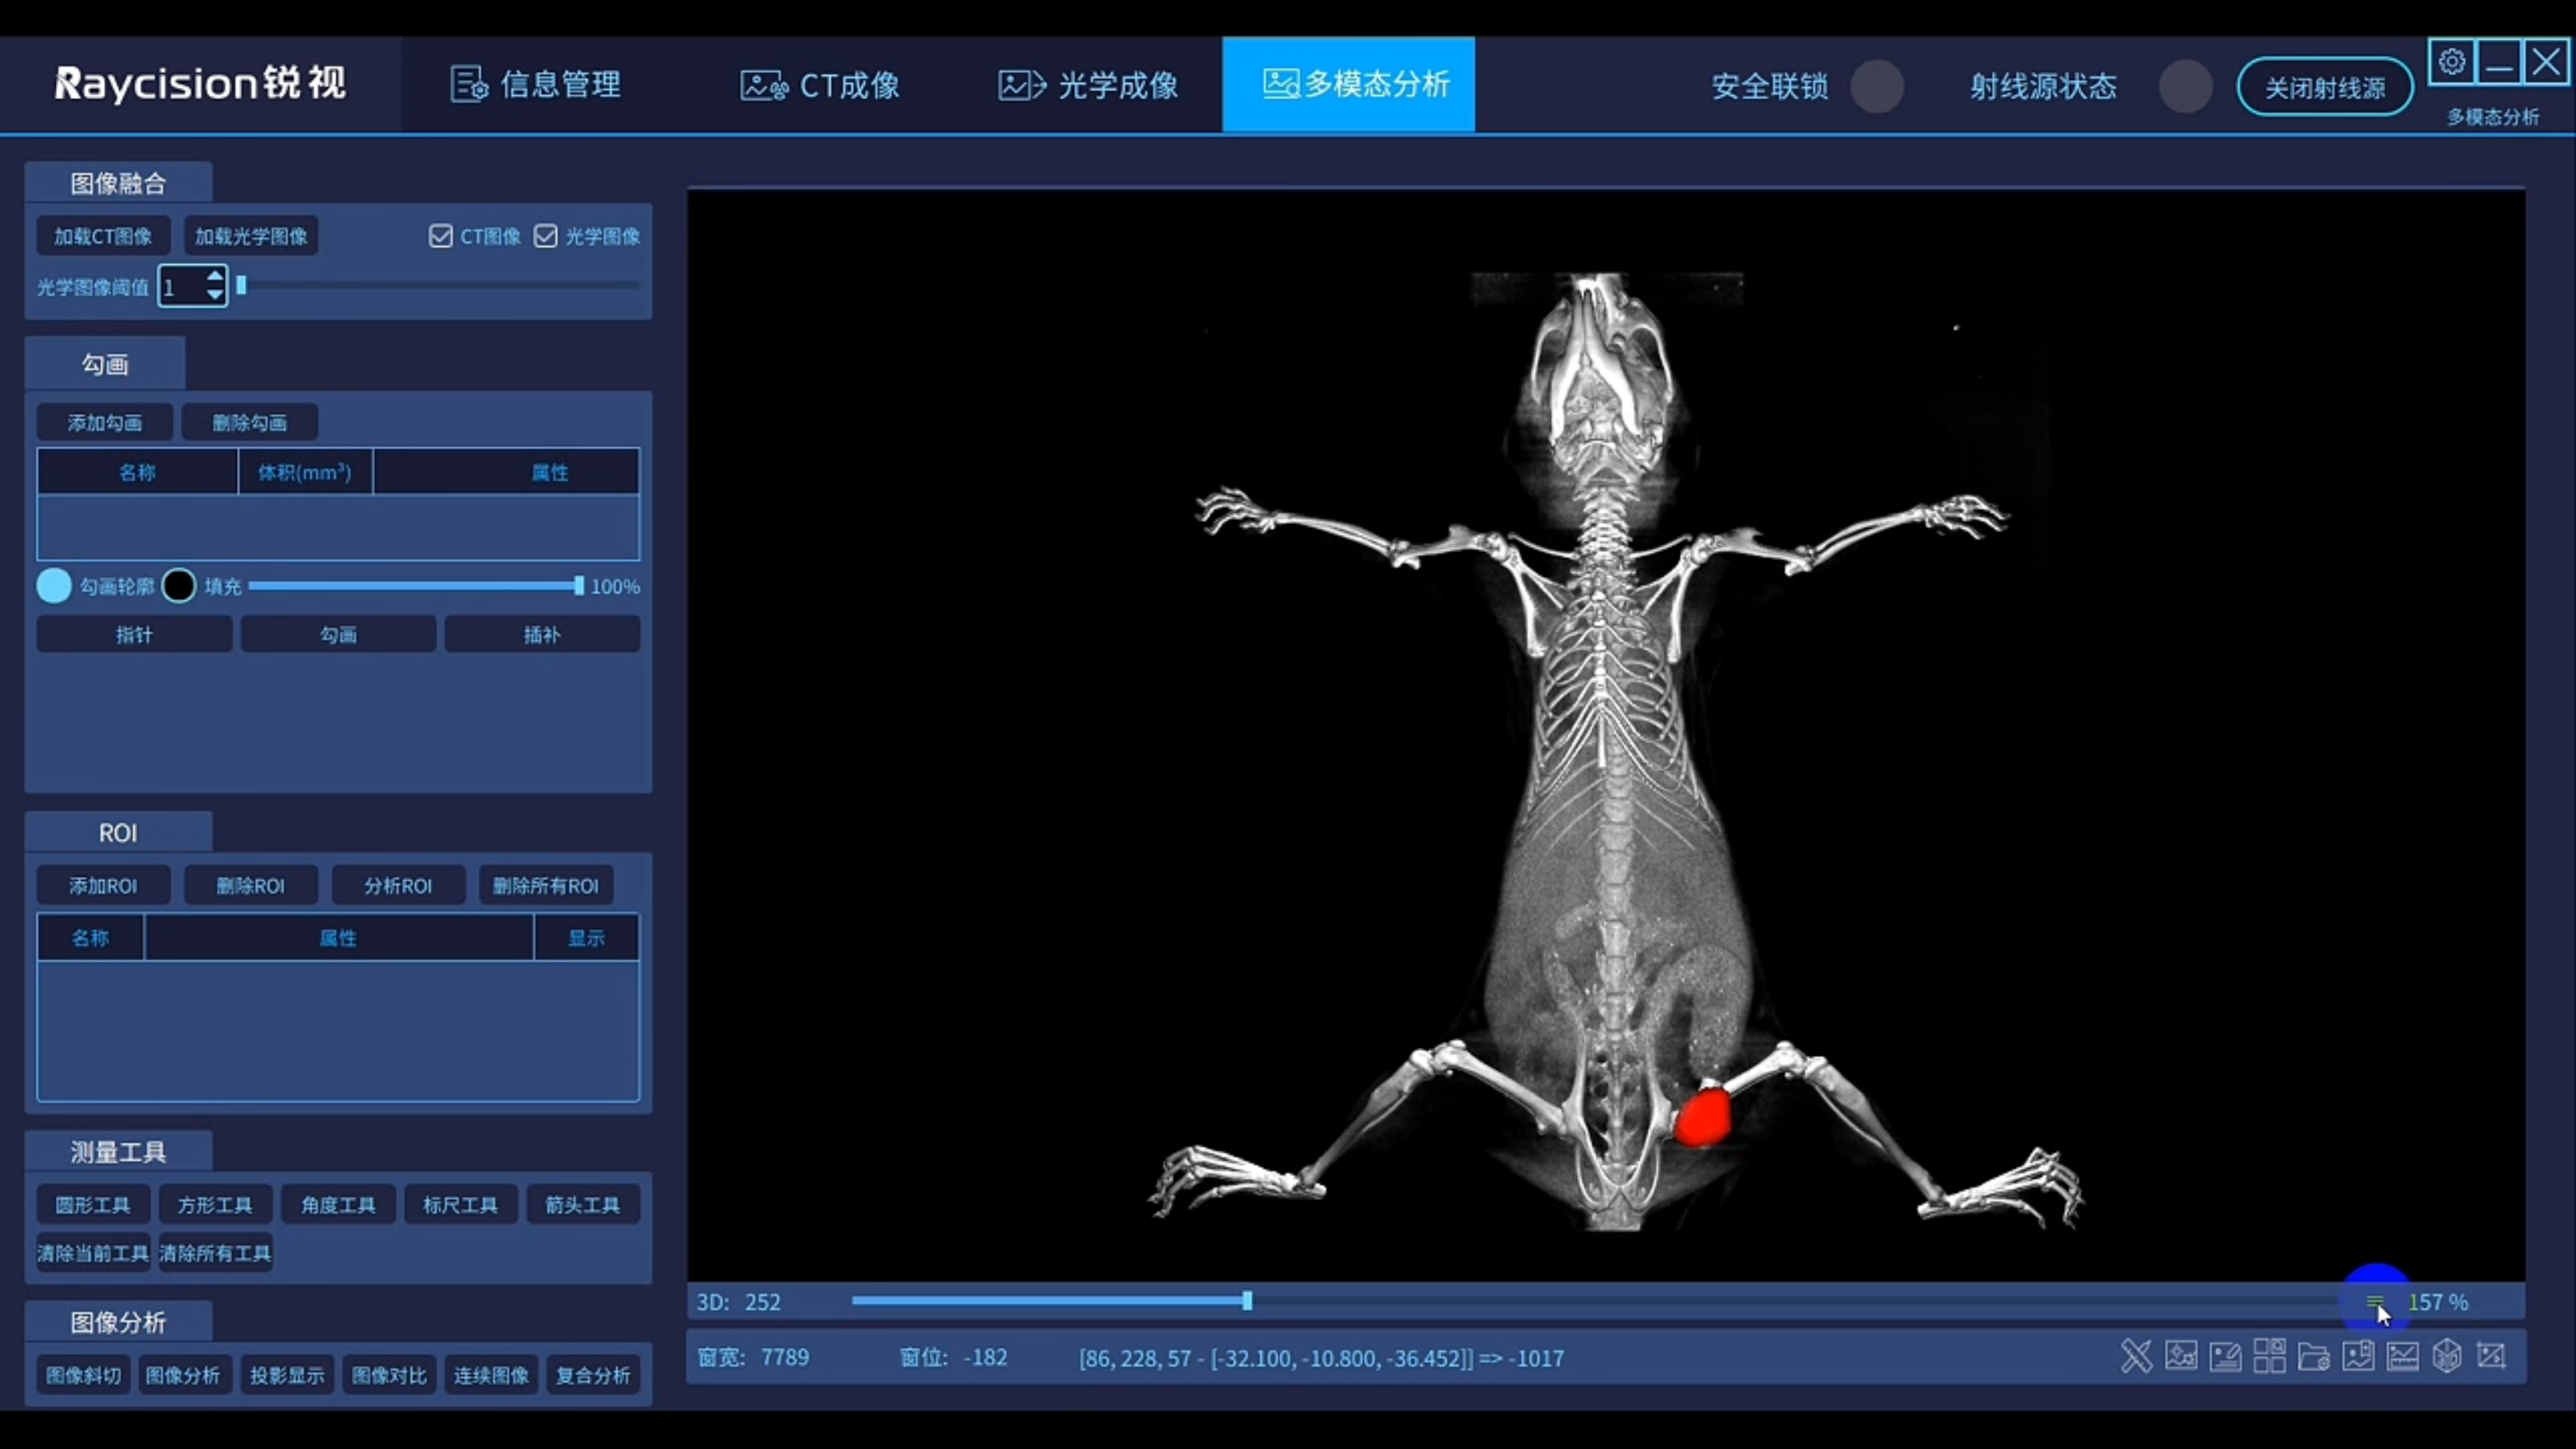The width and height of the screenshot is (2576, 1449).
Task: Click the 3D cube rendering icon
Action: point(2447,1356)
